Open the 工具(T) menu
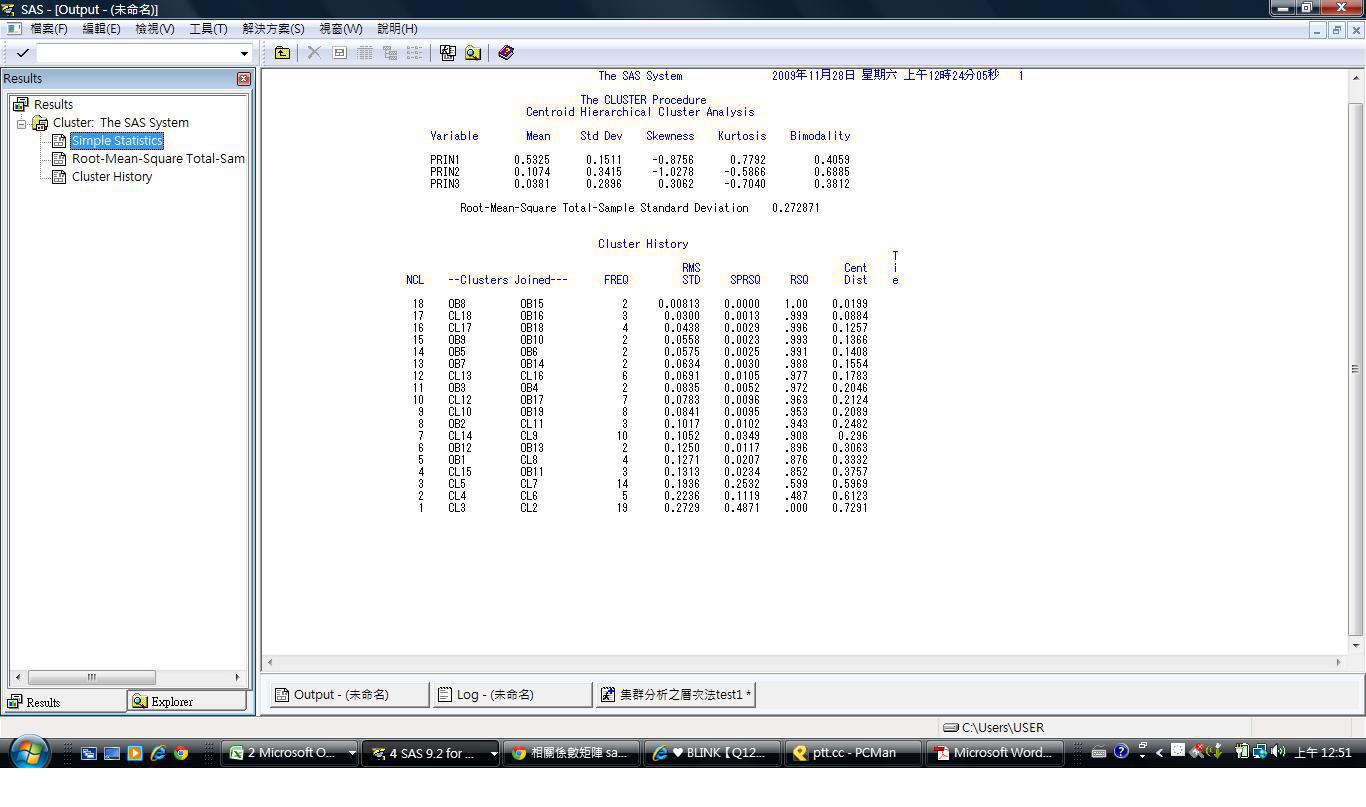Image resolution: width=1366 pixels, height=807 pixels. click(208, 29)
